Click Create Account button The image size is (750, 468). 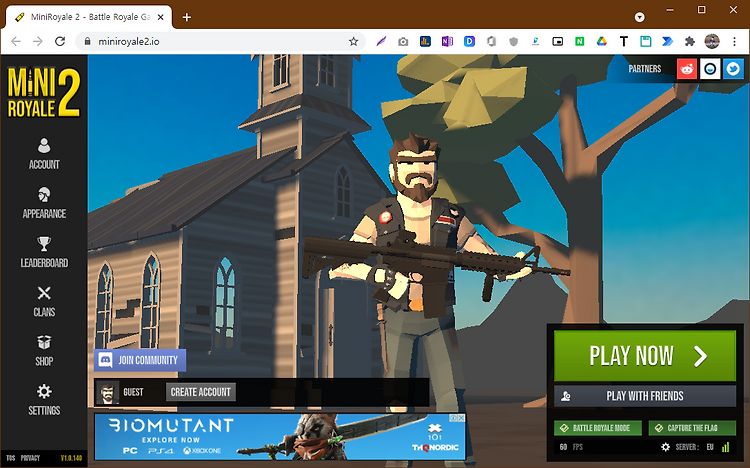(200, 392)
